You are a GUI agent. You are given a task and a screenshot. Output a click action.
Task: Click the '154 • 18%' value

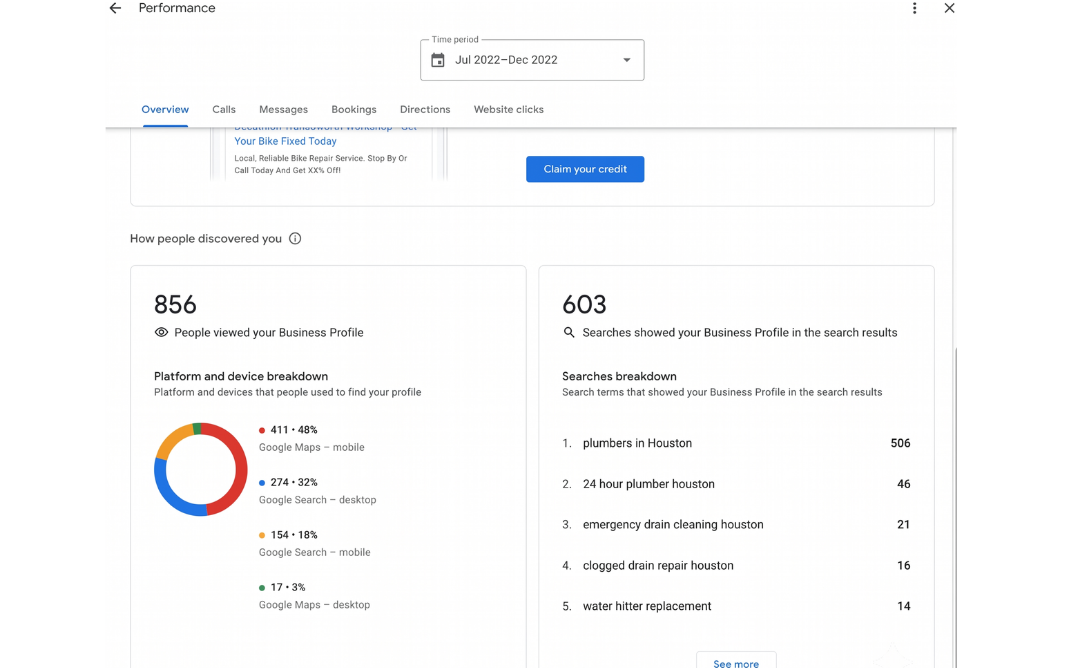click(x=293, y=534)
